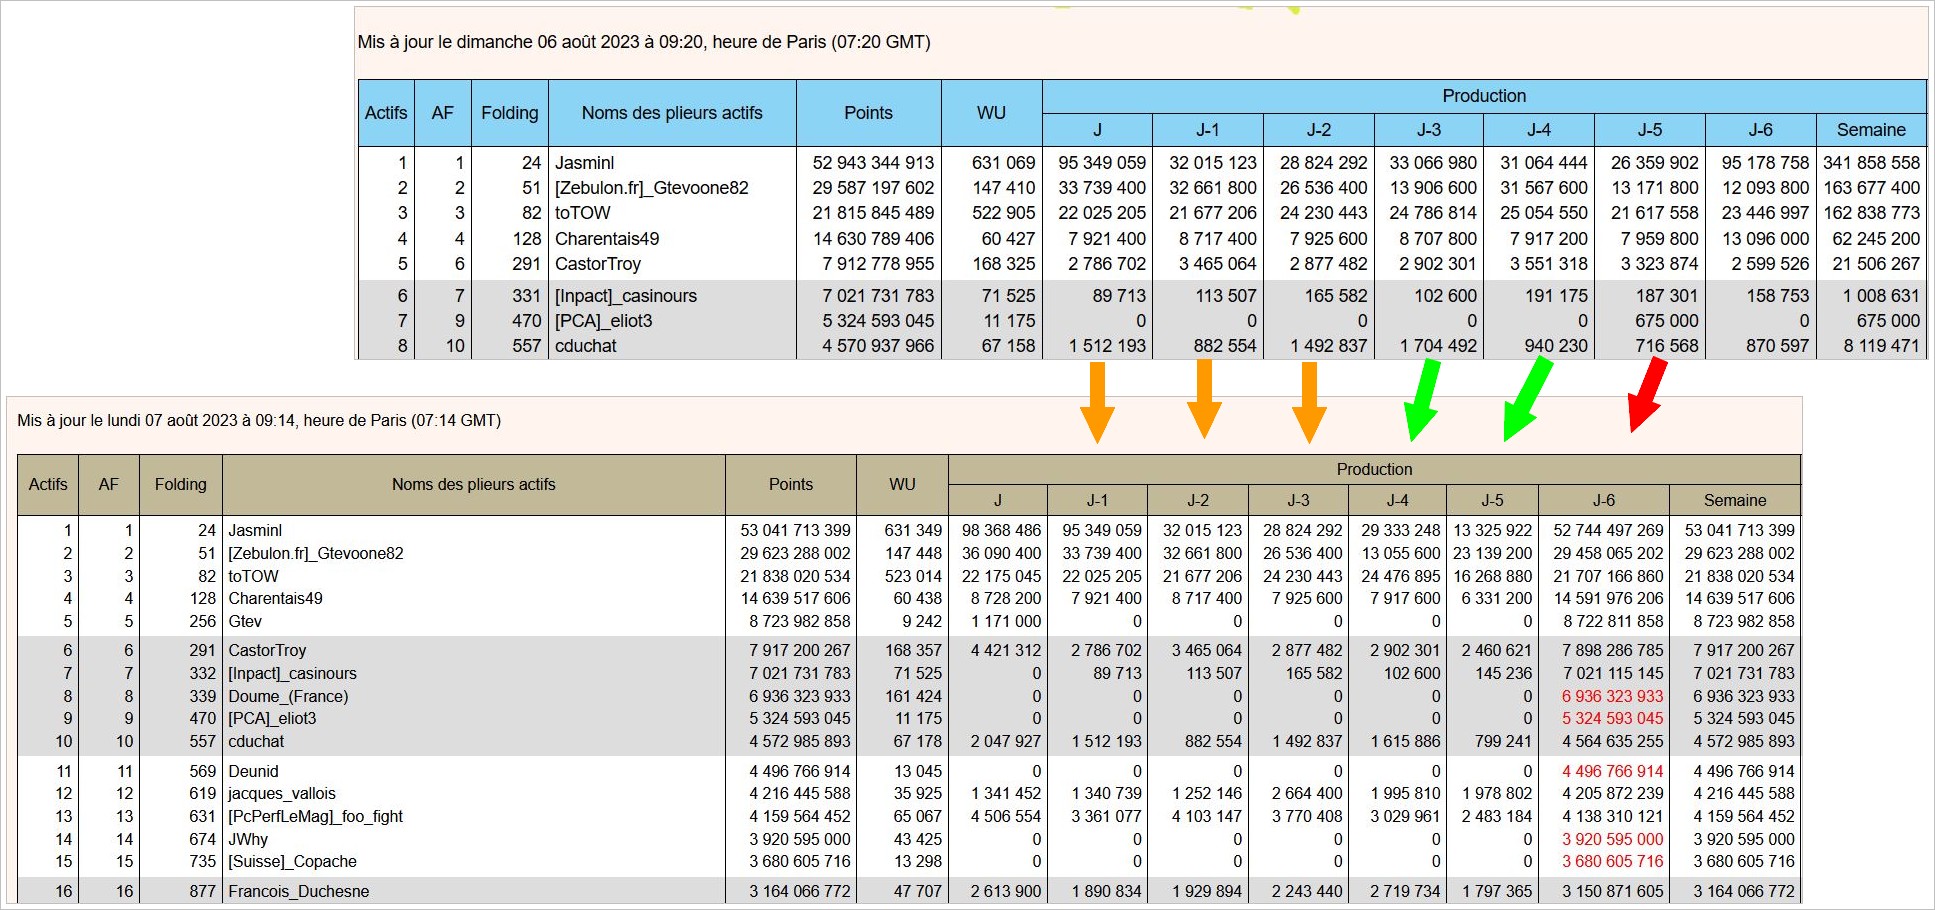Click the WU value 631 349
Screen dimensions: 1935x910
[913, 530]
